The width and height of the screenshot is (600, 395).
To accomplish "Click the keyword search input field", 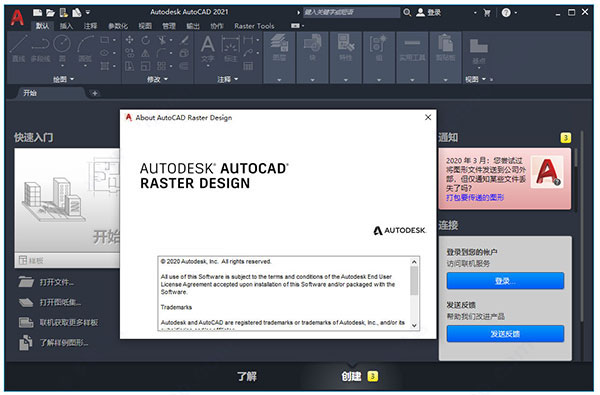I will pos(352,13).
